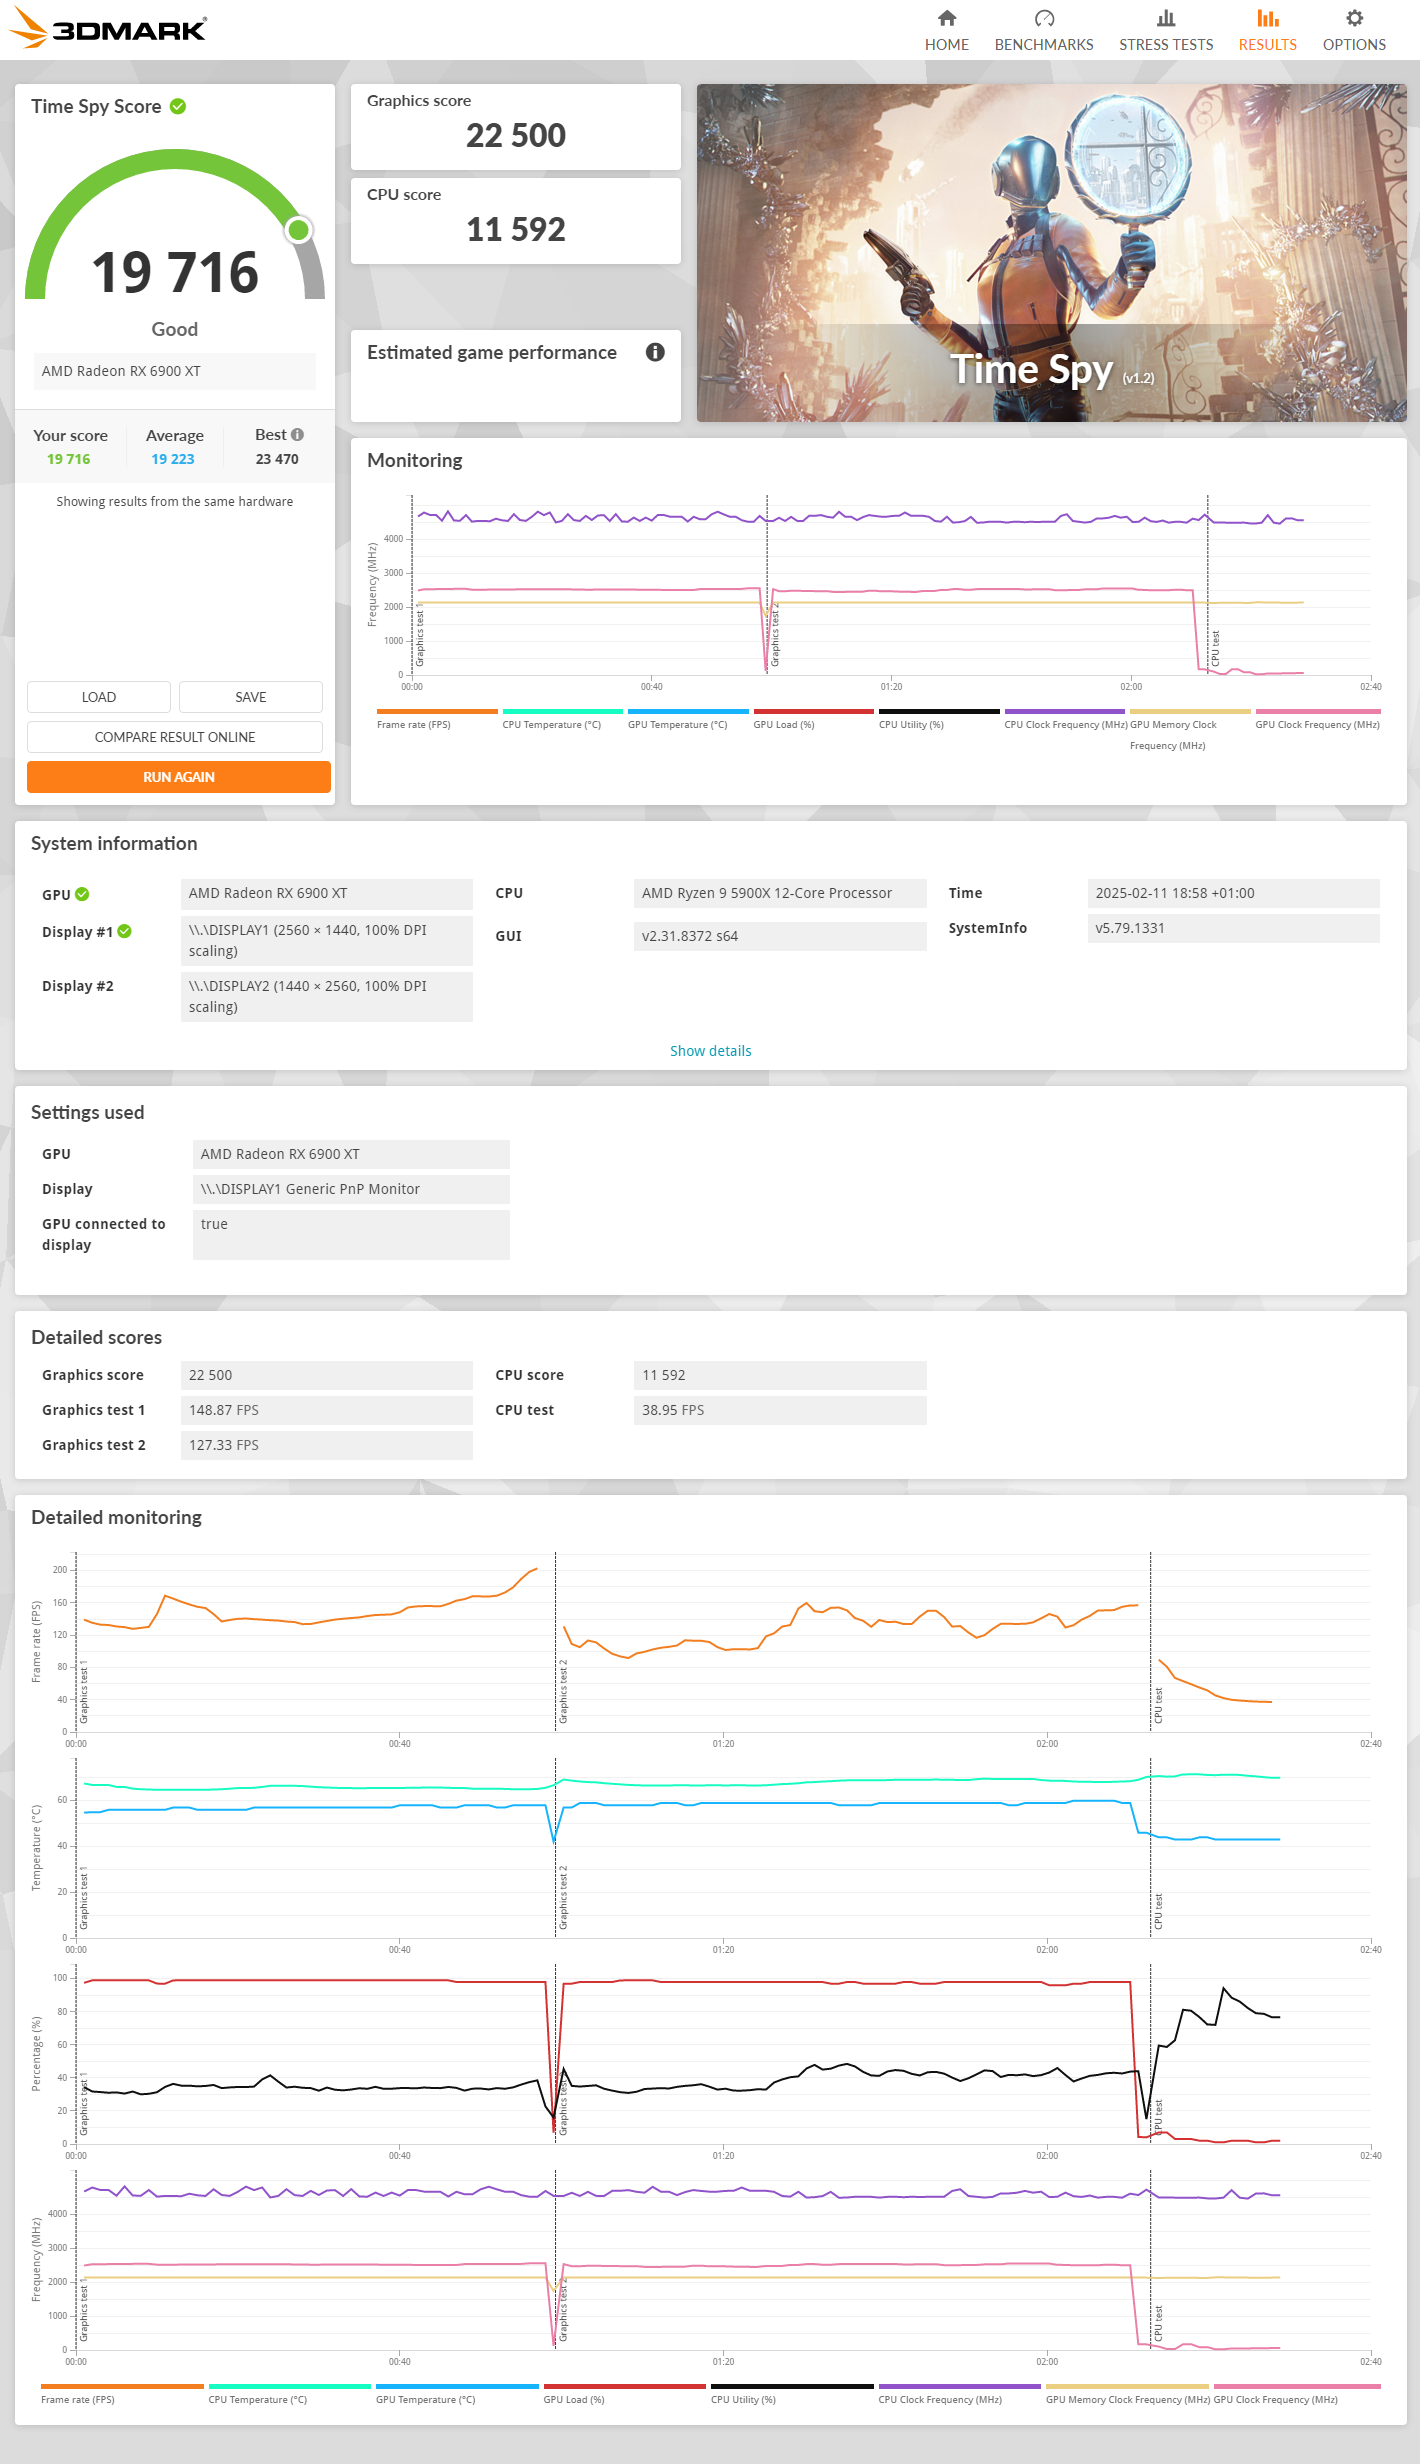Click the Graphics score 22 500 card
This screenshot has width=1420, height=2464.
point(516,127)
